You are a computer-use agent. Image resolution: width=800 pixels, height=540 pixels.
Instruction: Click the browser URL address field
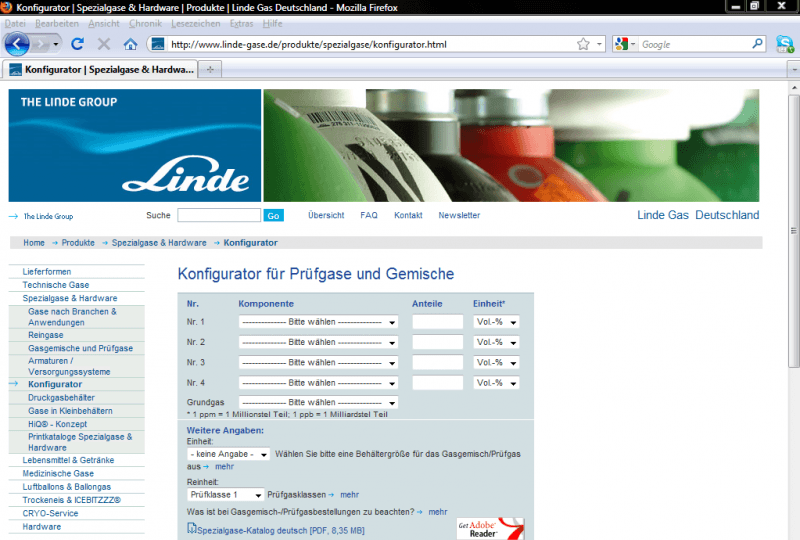[370, 44]
